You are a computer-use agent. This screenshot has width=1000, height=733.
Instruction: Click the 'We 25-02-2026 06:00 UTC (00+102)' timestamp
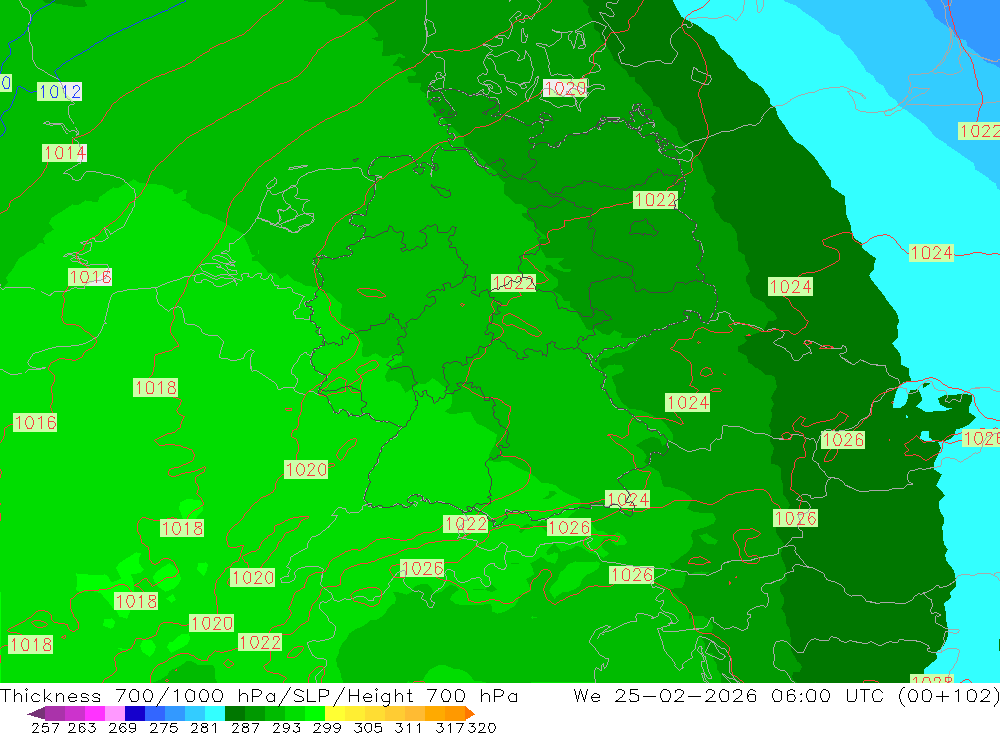click(x=786, y=695)
